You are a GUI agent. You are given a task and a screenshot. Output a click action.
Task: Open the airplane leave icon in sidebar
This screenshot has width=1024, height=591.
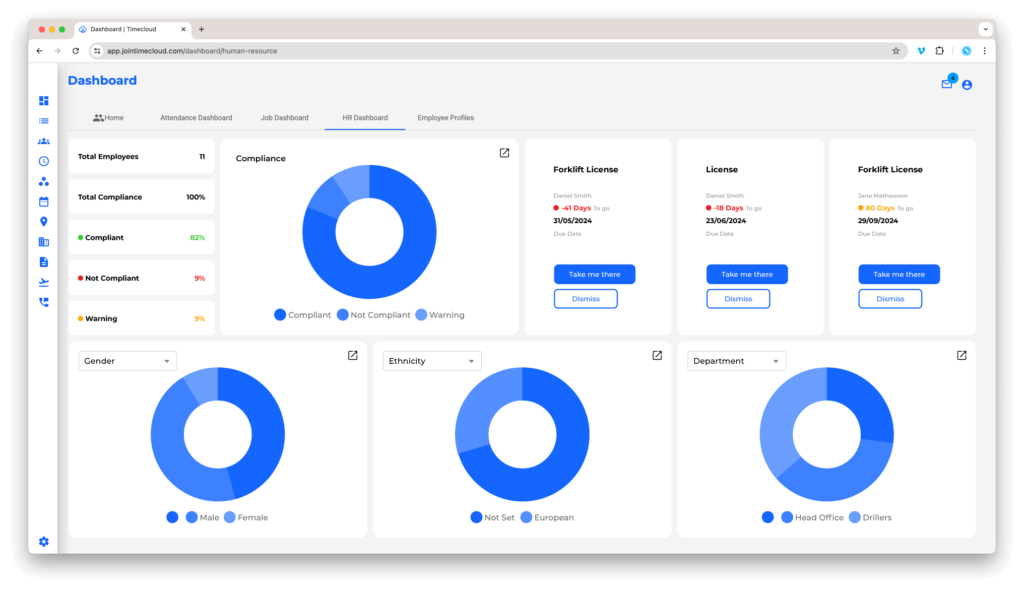click(x=44, y=282)
